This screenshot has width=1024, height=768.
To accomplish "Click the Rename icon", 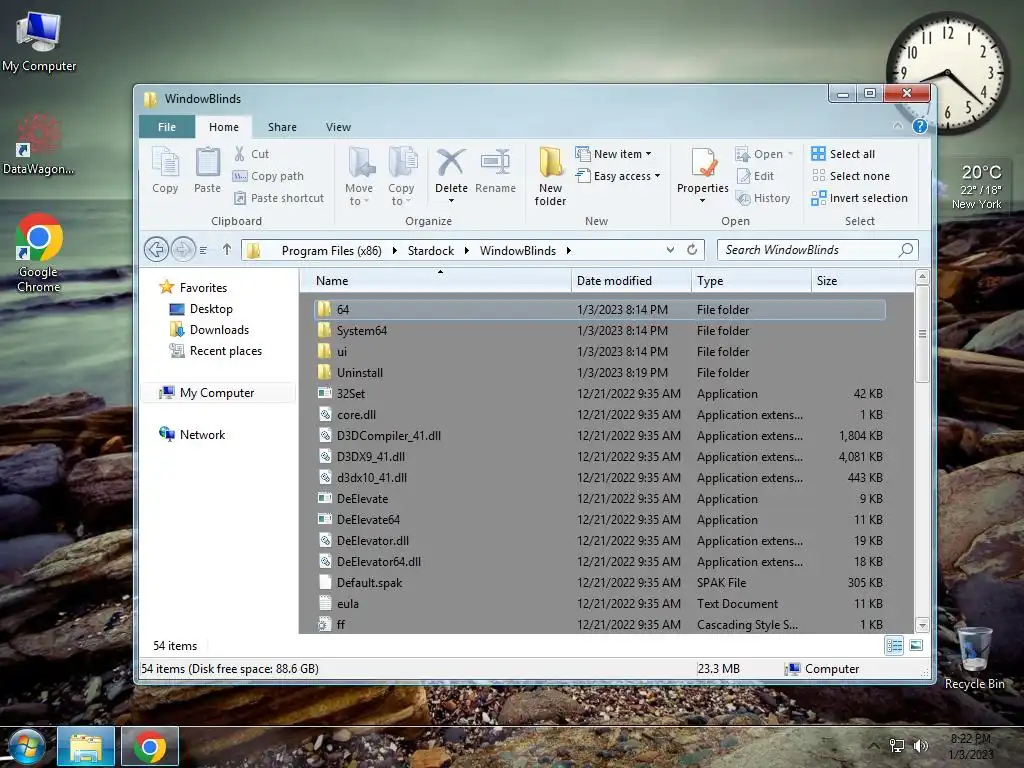I will 496,163.
